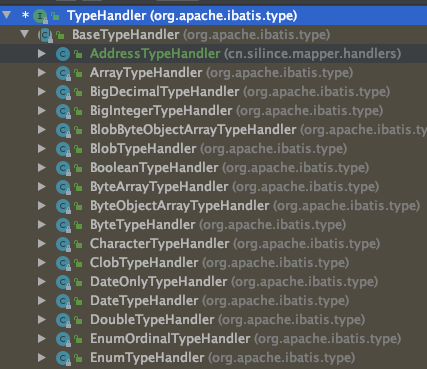Screen dimensions: 427x369
Task: Click the public lock icon beside AddressTypeHandler
Action: coord(78,54)
